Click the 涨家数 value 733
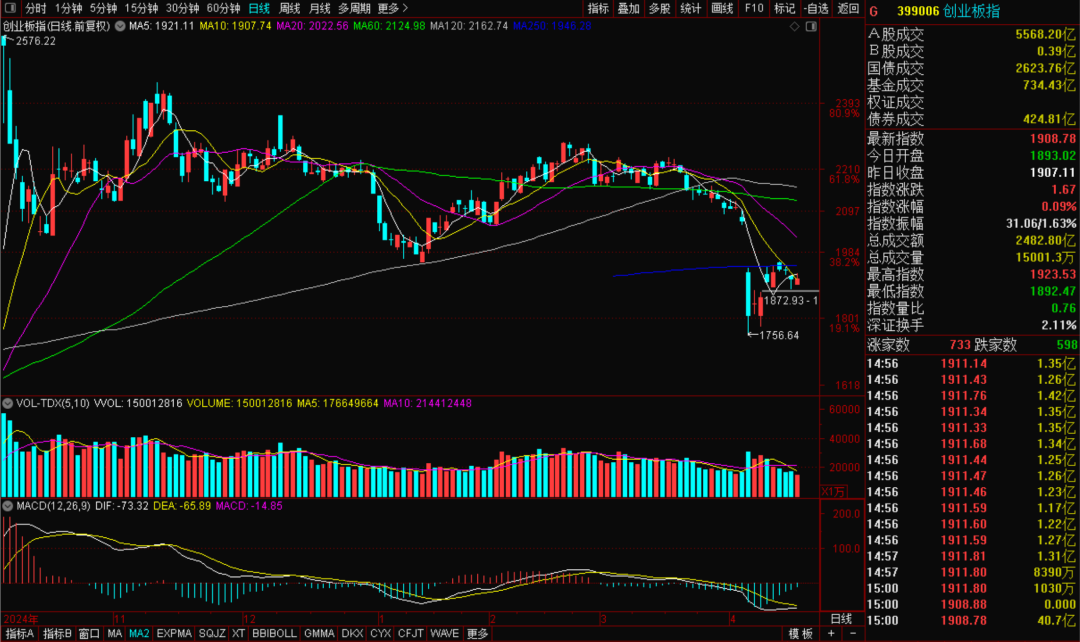The image size is (1080, 642). click(959, 345)
